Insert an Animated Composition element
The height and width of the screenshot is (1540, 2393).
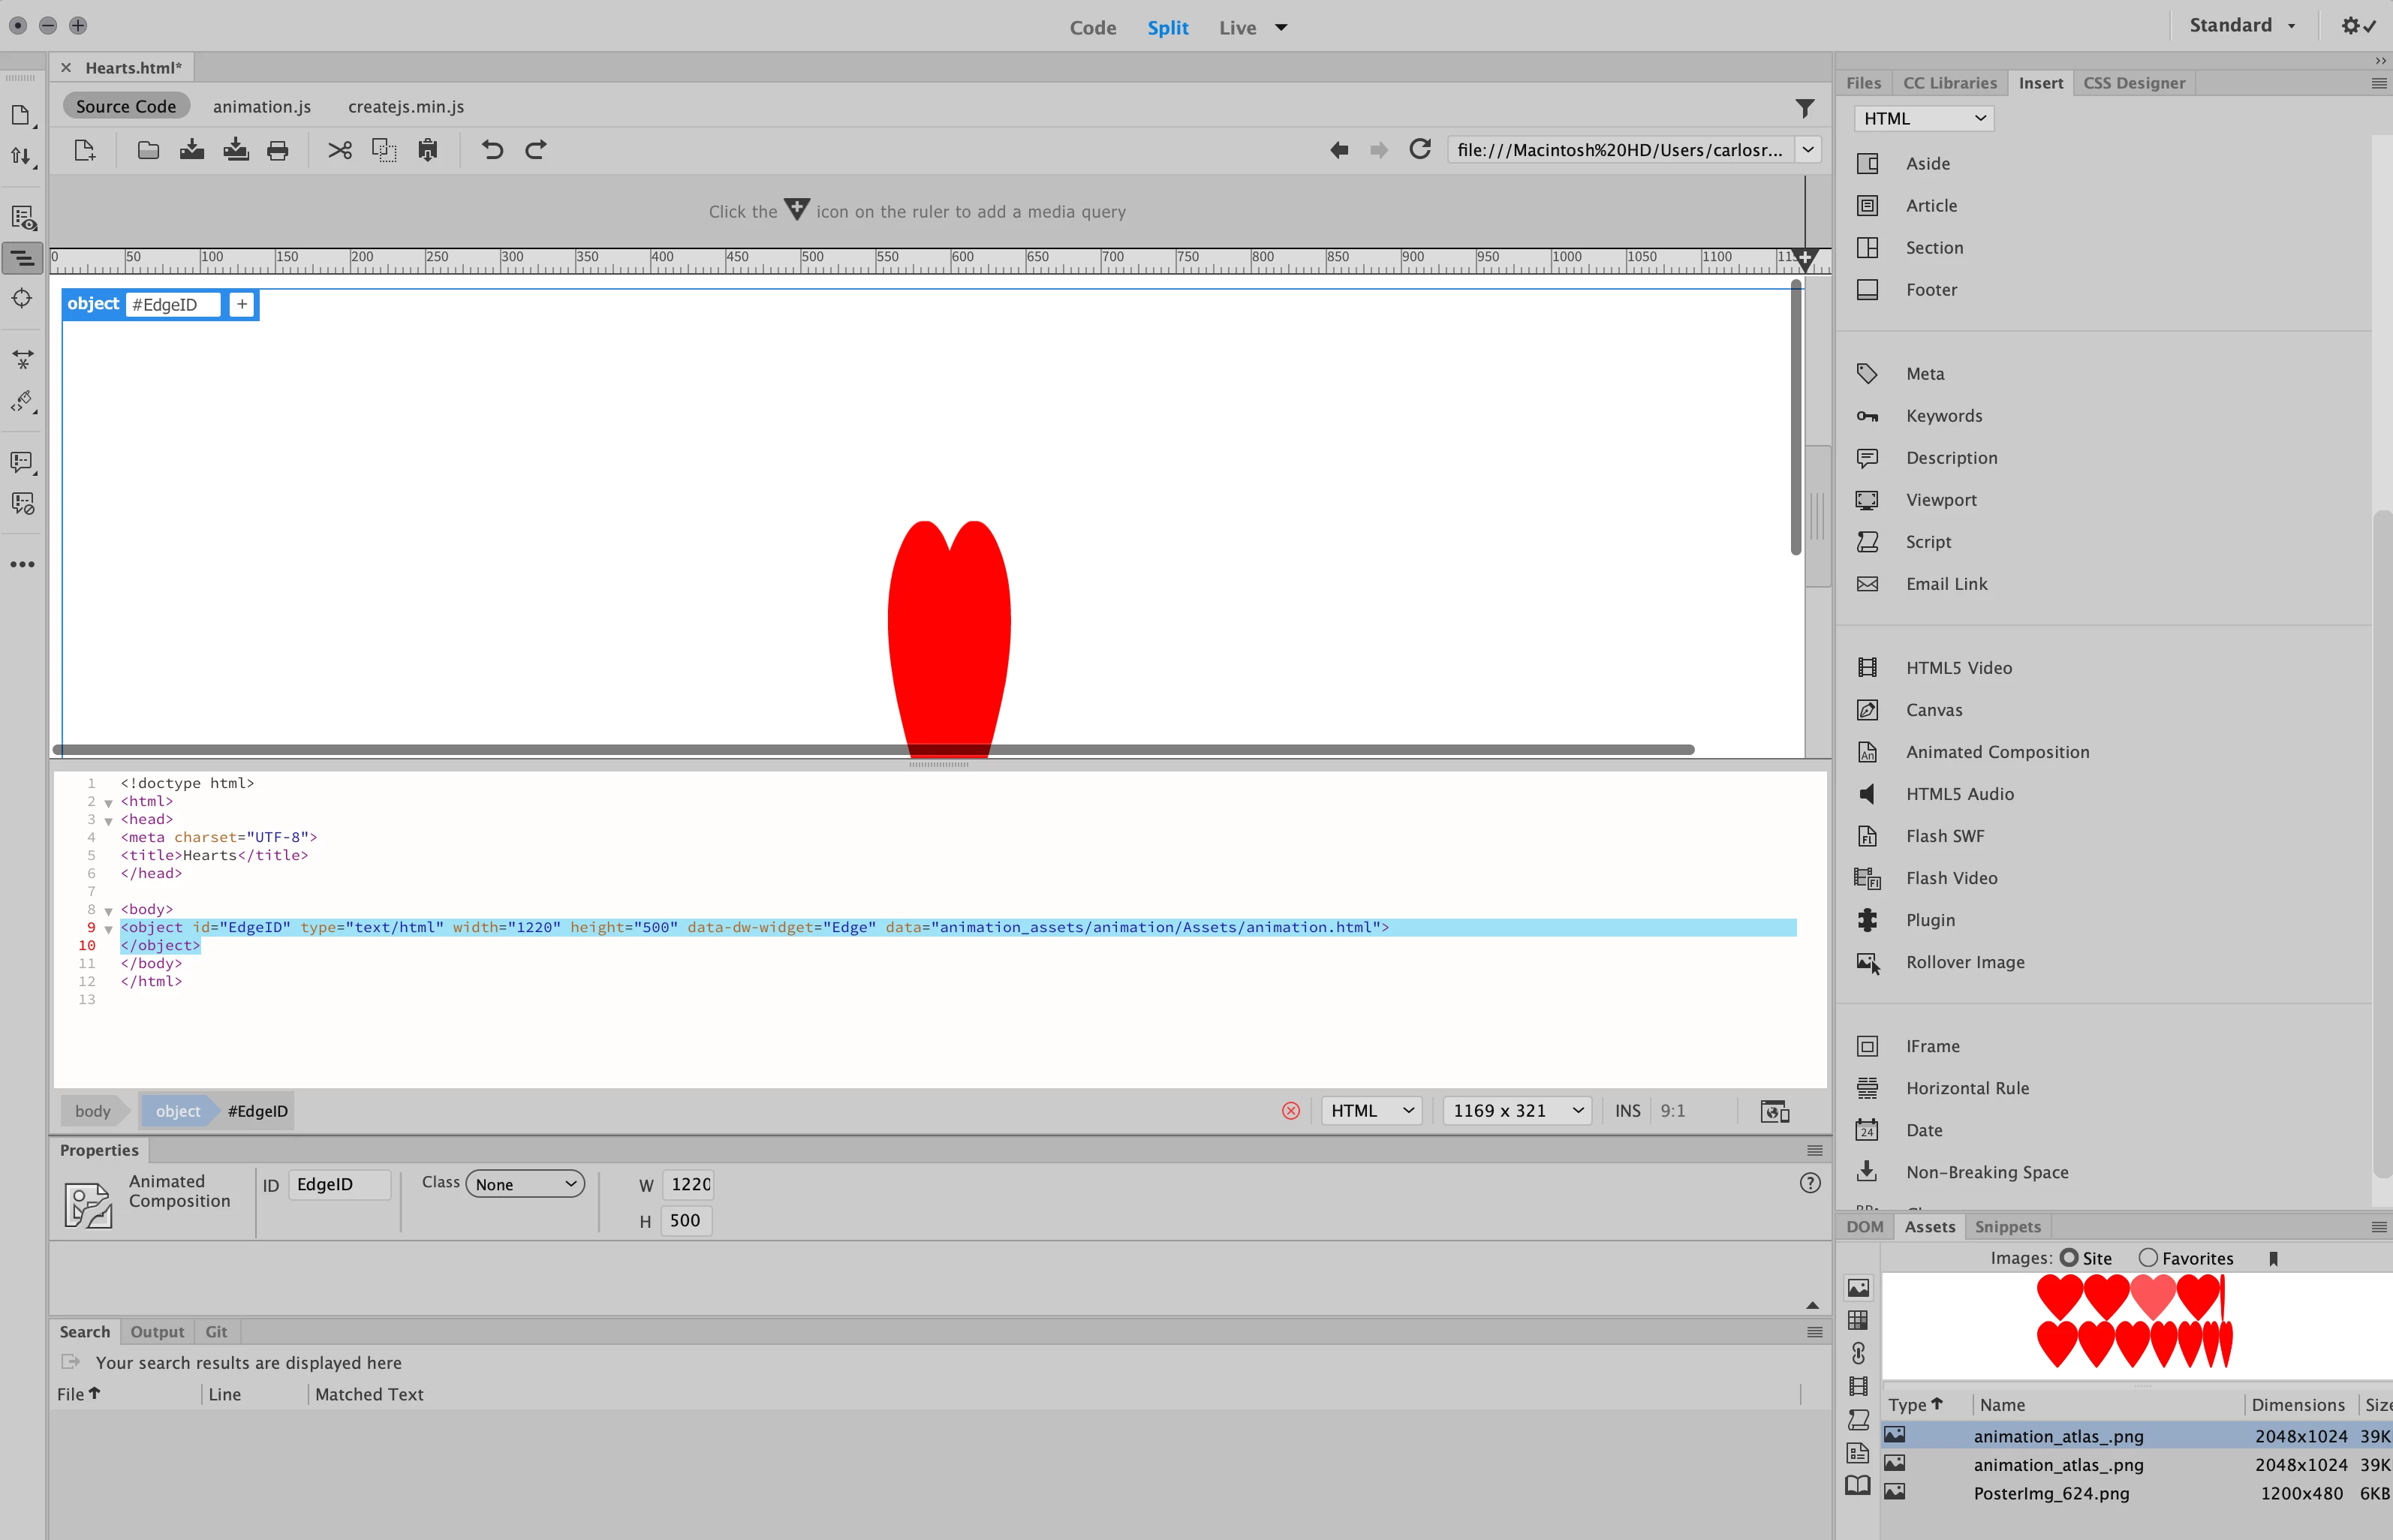1996,752
